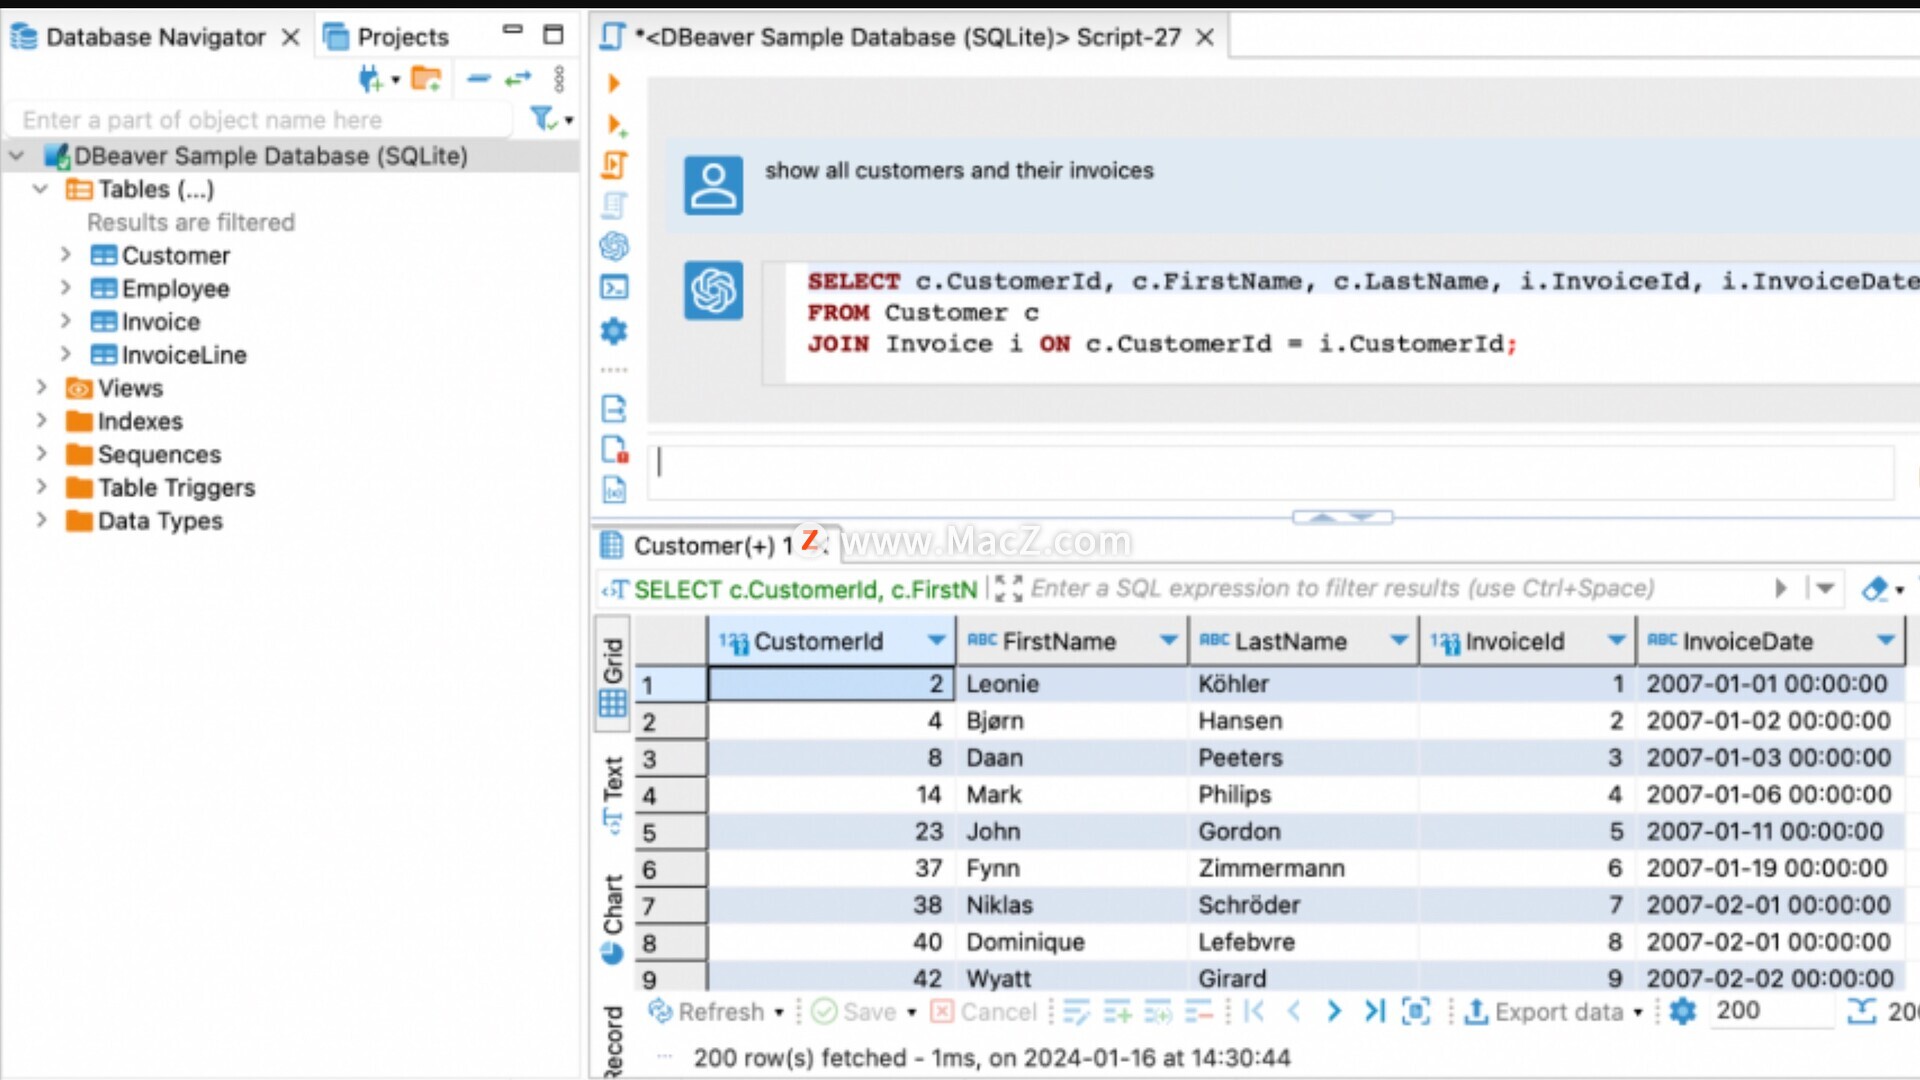Click the Cancel button
This screenshot has height=1080, width=1920.
point(984,1012)
